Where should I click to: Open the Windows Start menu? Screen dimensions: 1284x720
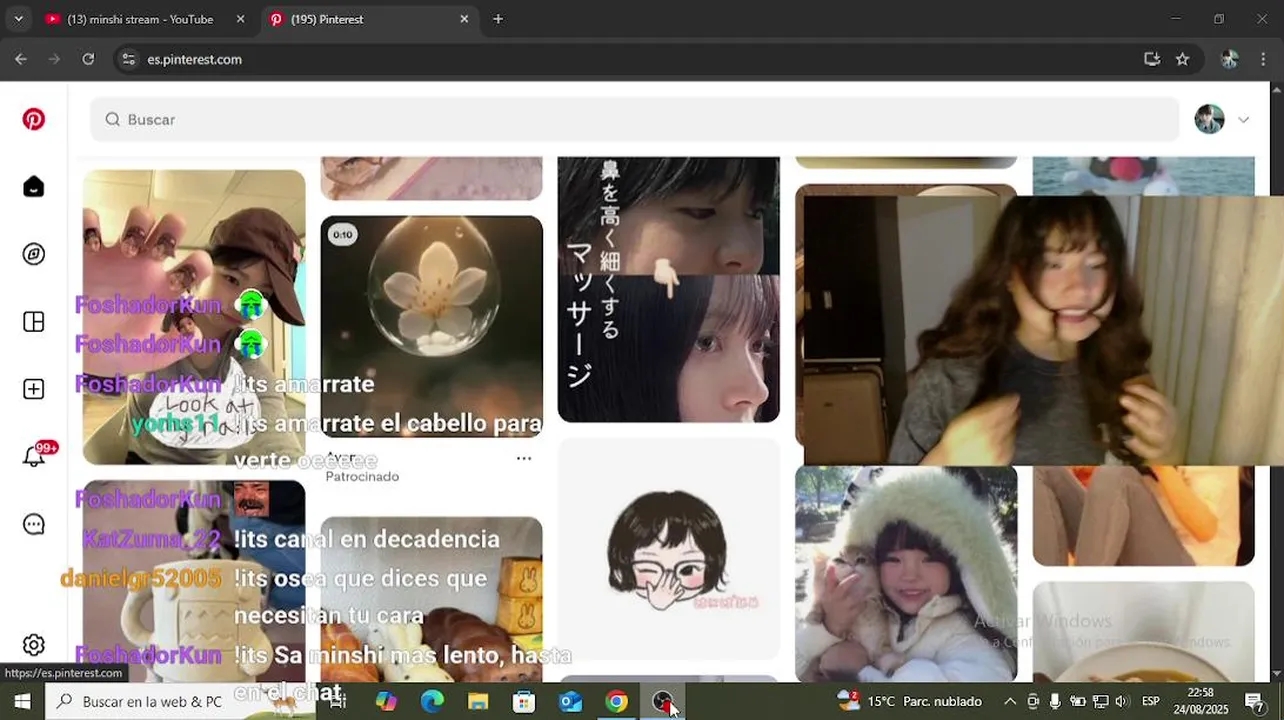22,702
